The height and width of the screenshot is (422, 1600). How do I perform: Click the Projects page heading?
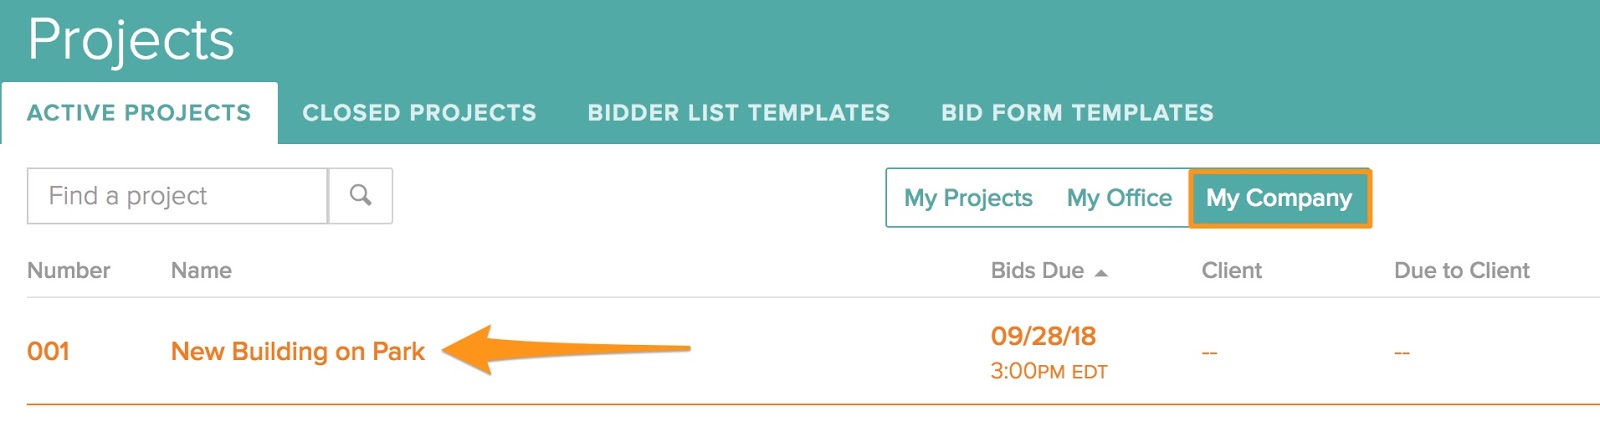[131, 41]
